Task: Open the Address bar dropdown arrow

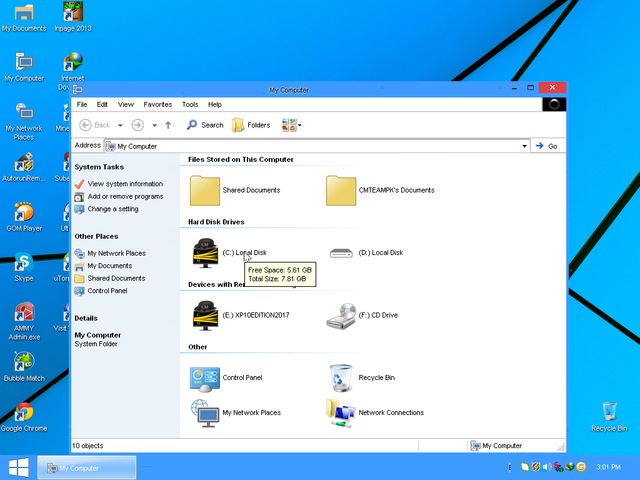Action: 524,146
